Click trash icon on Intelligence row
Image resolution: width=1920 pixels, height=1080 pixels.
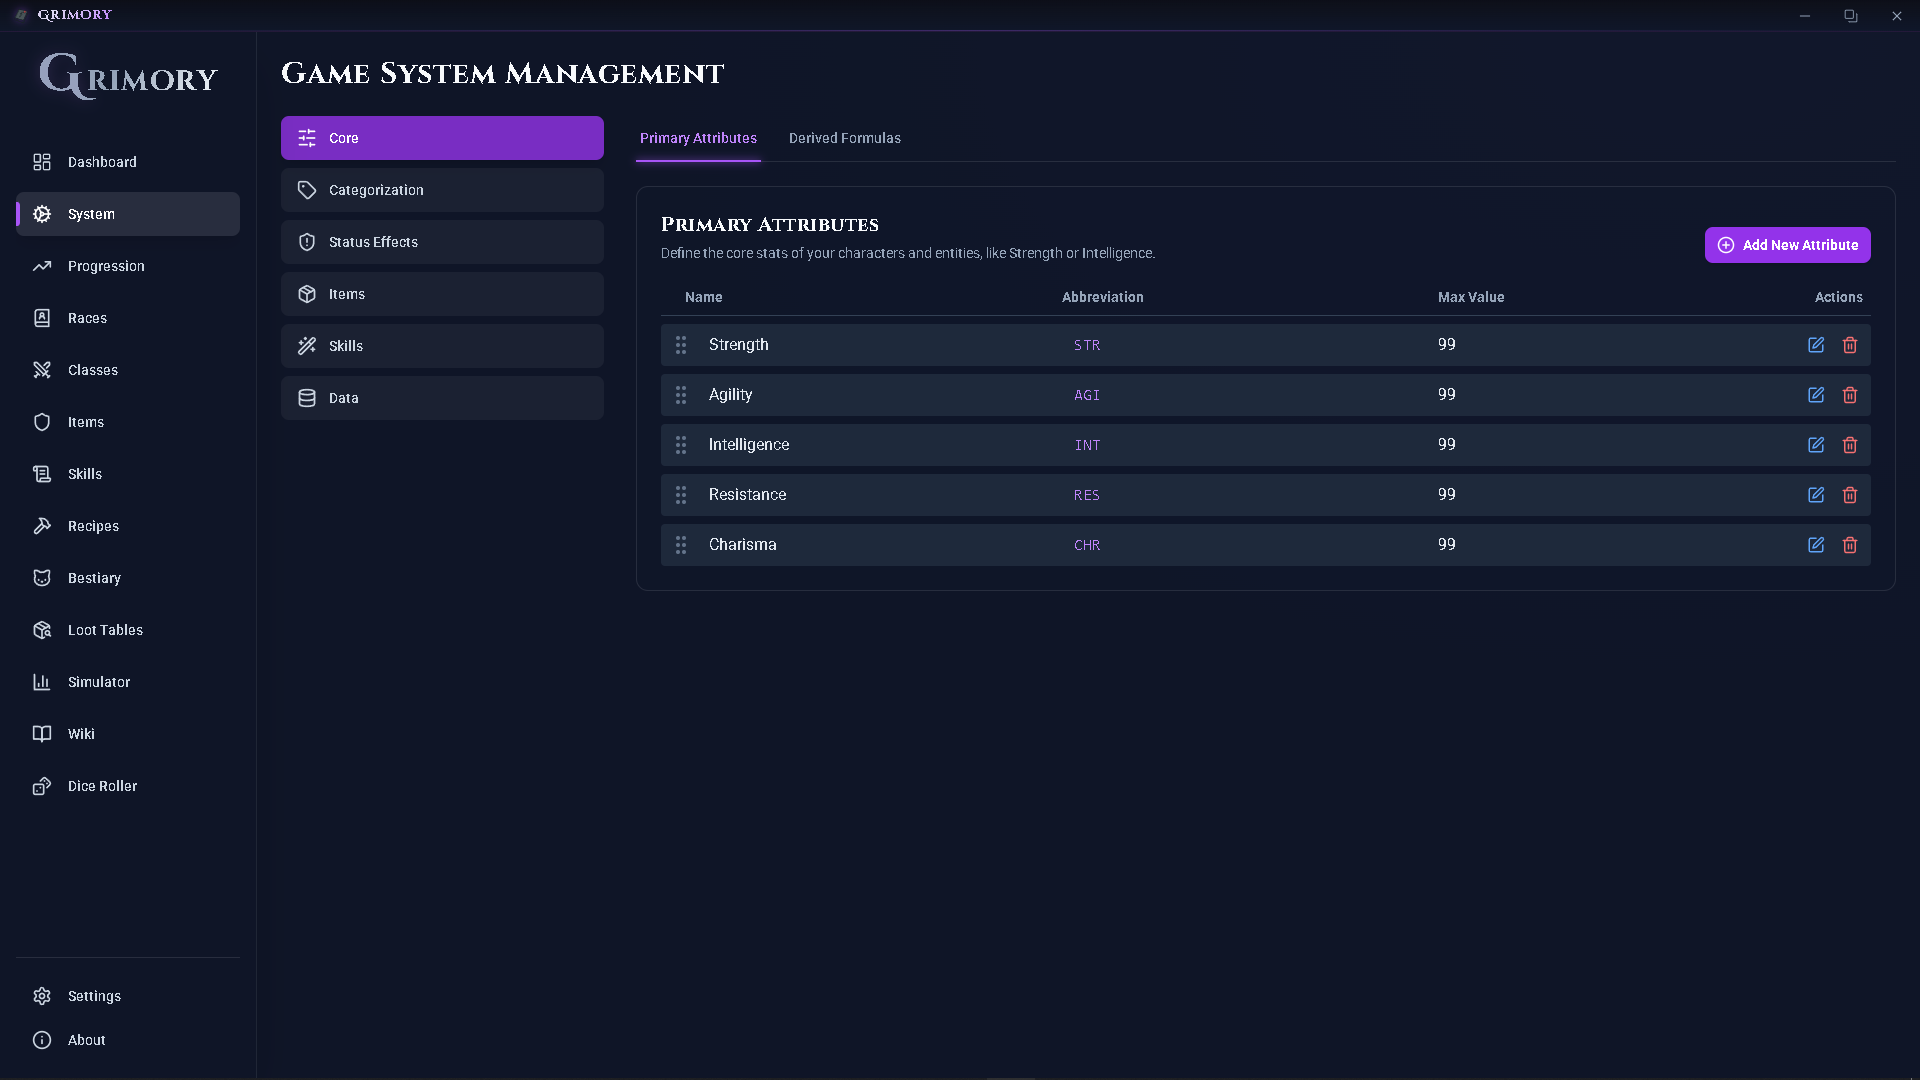1850,445
